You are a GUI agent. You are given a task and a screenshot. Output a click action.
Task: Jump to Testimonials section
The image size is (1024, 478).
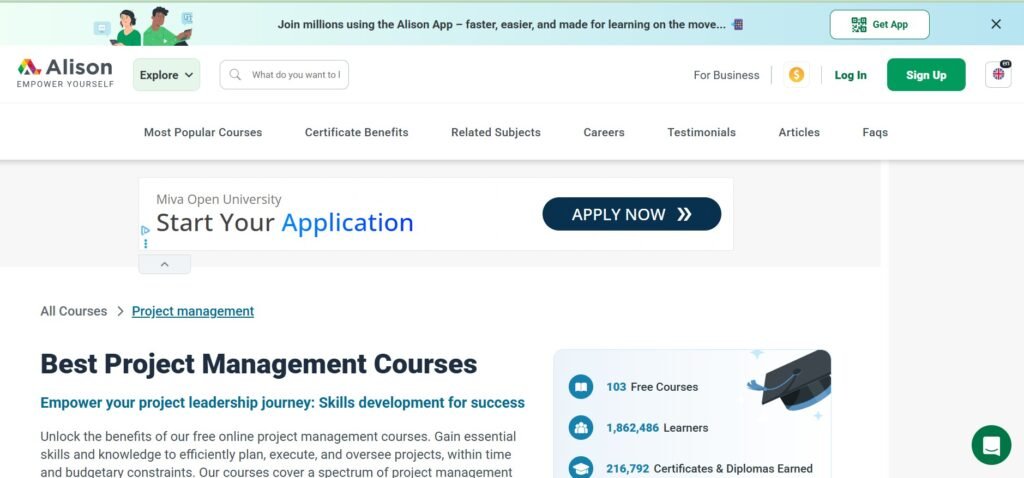[701, 132]
